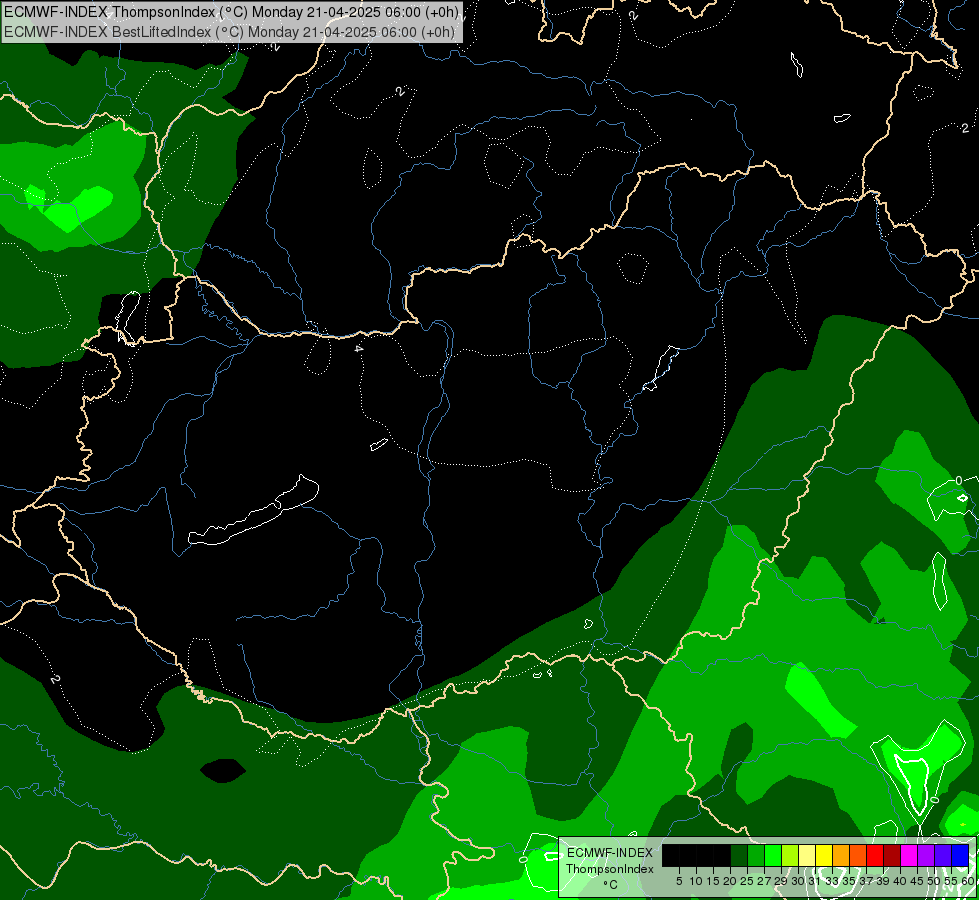The height and width of the screenshot is (900, 979).
Task: Select the pale yellow 30–31 legend swatch
Action: coord(807,855)
